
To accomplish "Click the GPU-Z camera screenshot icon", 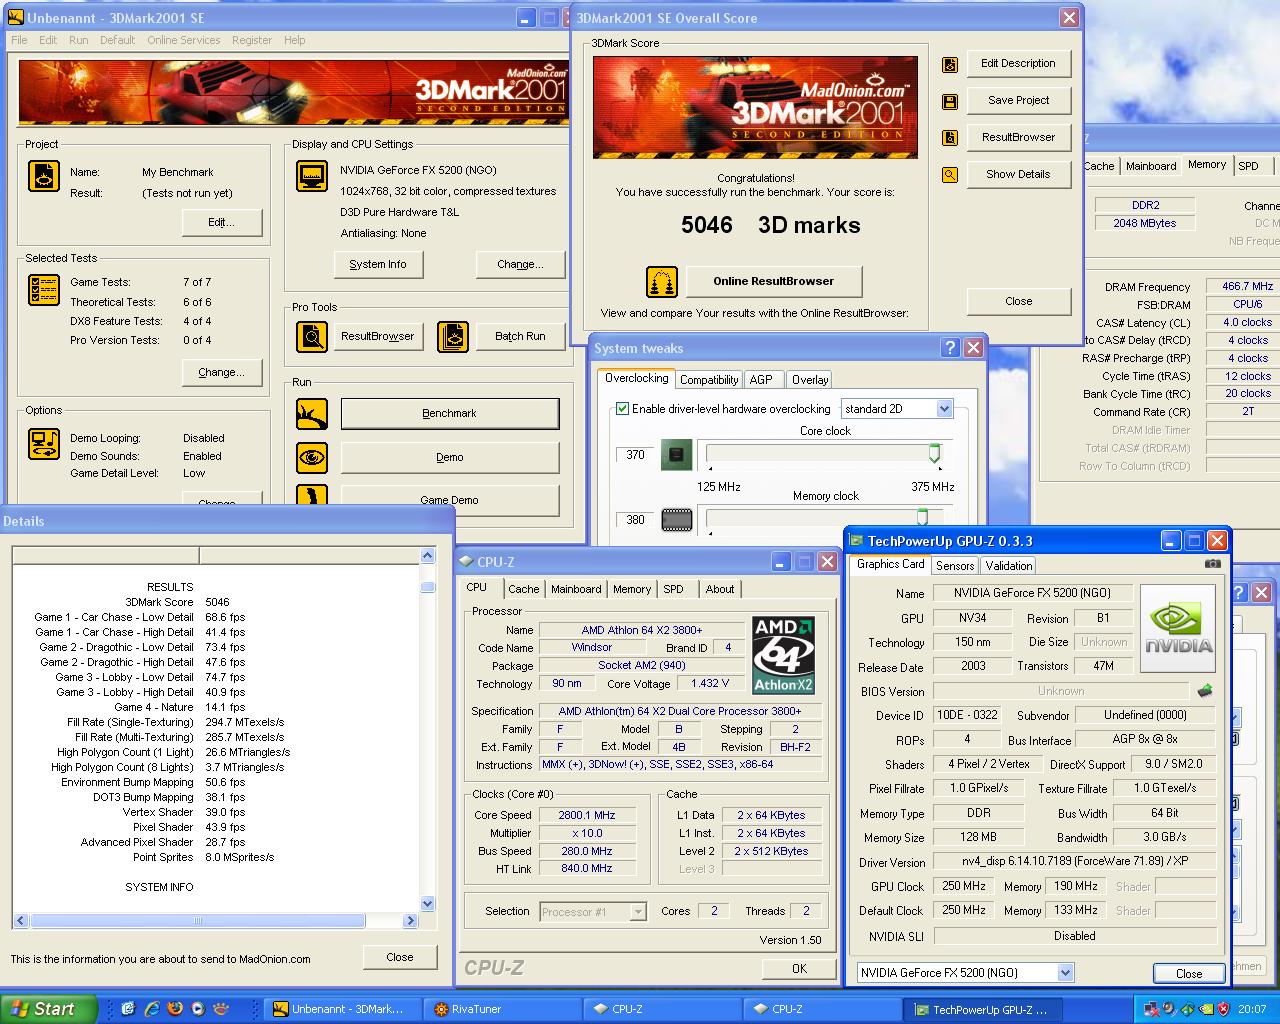I will point(1212,564).
